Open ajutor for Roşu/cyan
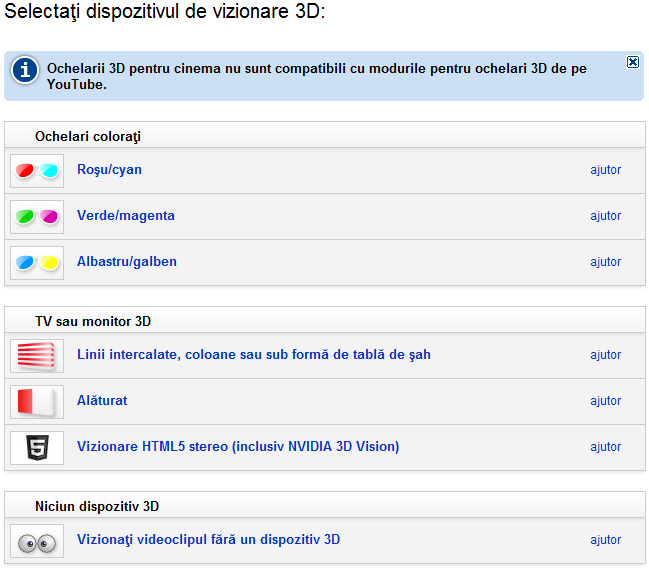Viewport: 649px width, 570px height. pos(606,170)
